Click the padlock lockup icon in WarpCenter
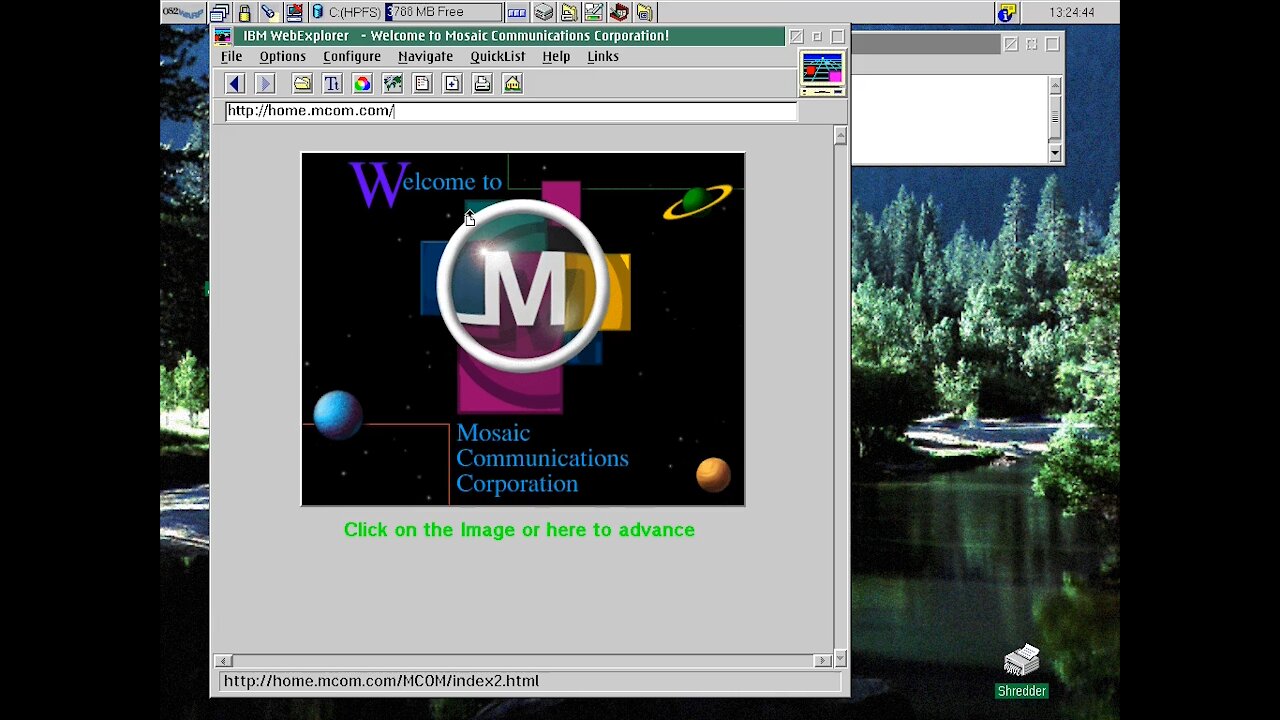Image resolution: width=1280 pixels, height=720 pixels. click(244, 13)
